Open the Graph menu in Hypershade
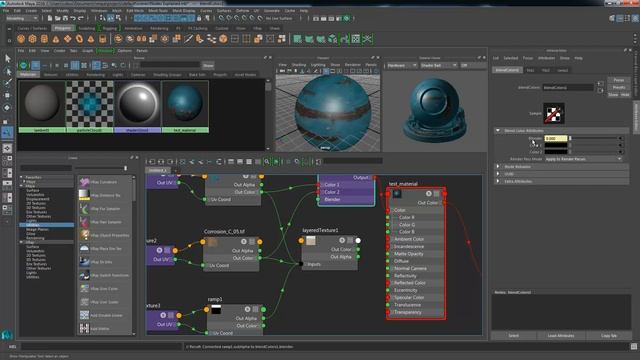640x360 pixels. (x=87, y=51)
